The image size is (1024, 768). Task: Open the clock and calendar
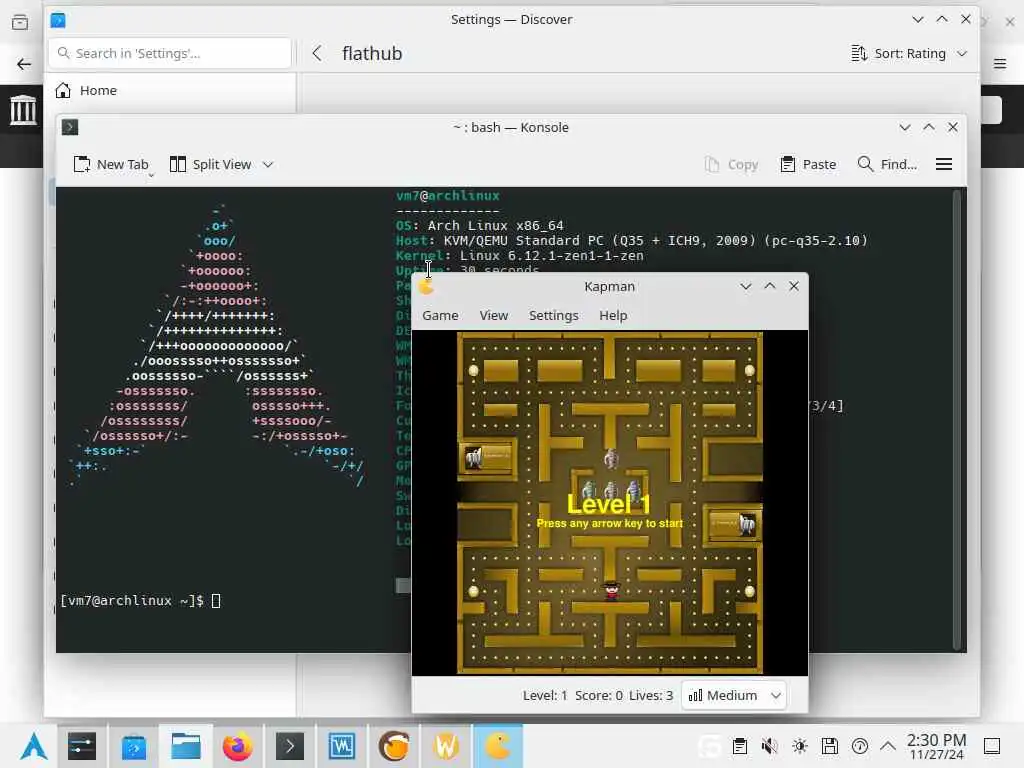point(936,746)
